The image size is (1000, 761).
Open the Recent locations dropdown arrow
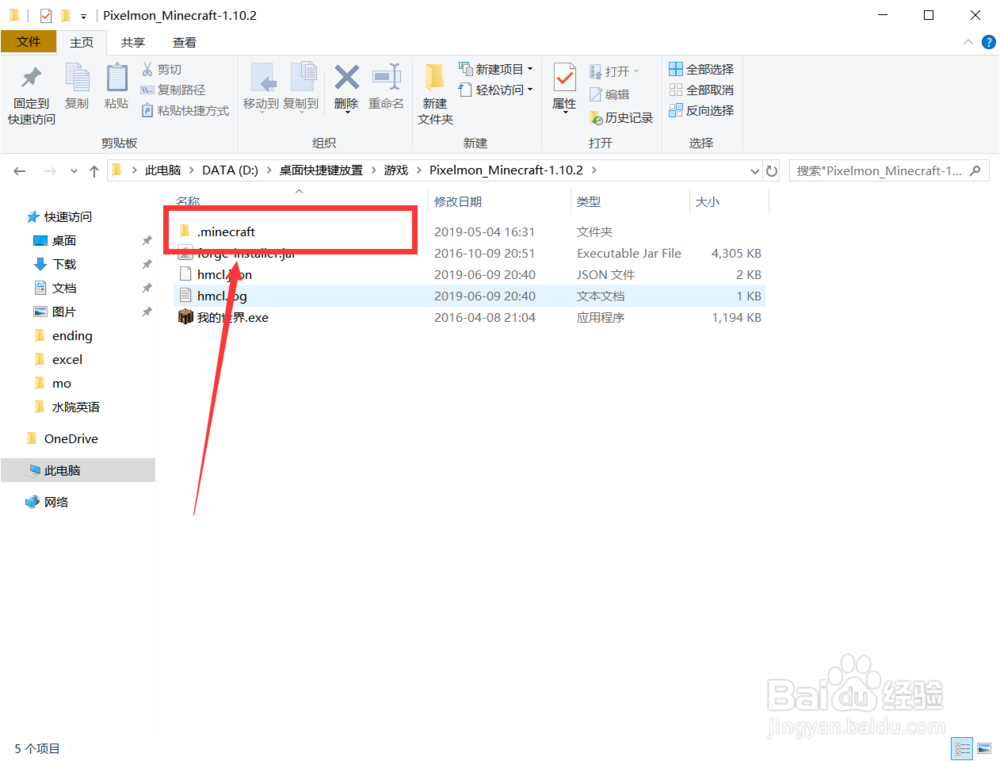(x=74, y=171)
